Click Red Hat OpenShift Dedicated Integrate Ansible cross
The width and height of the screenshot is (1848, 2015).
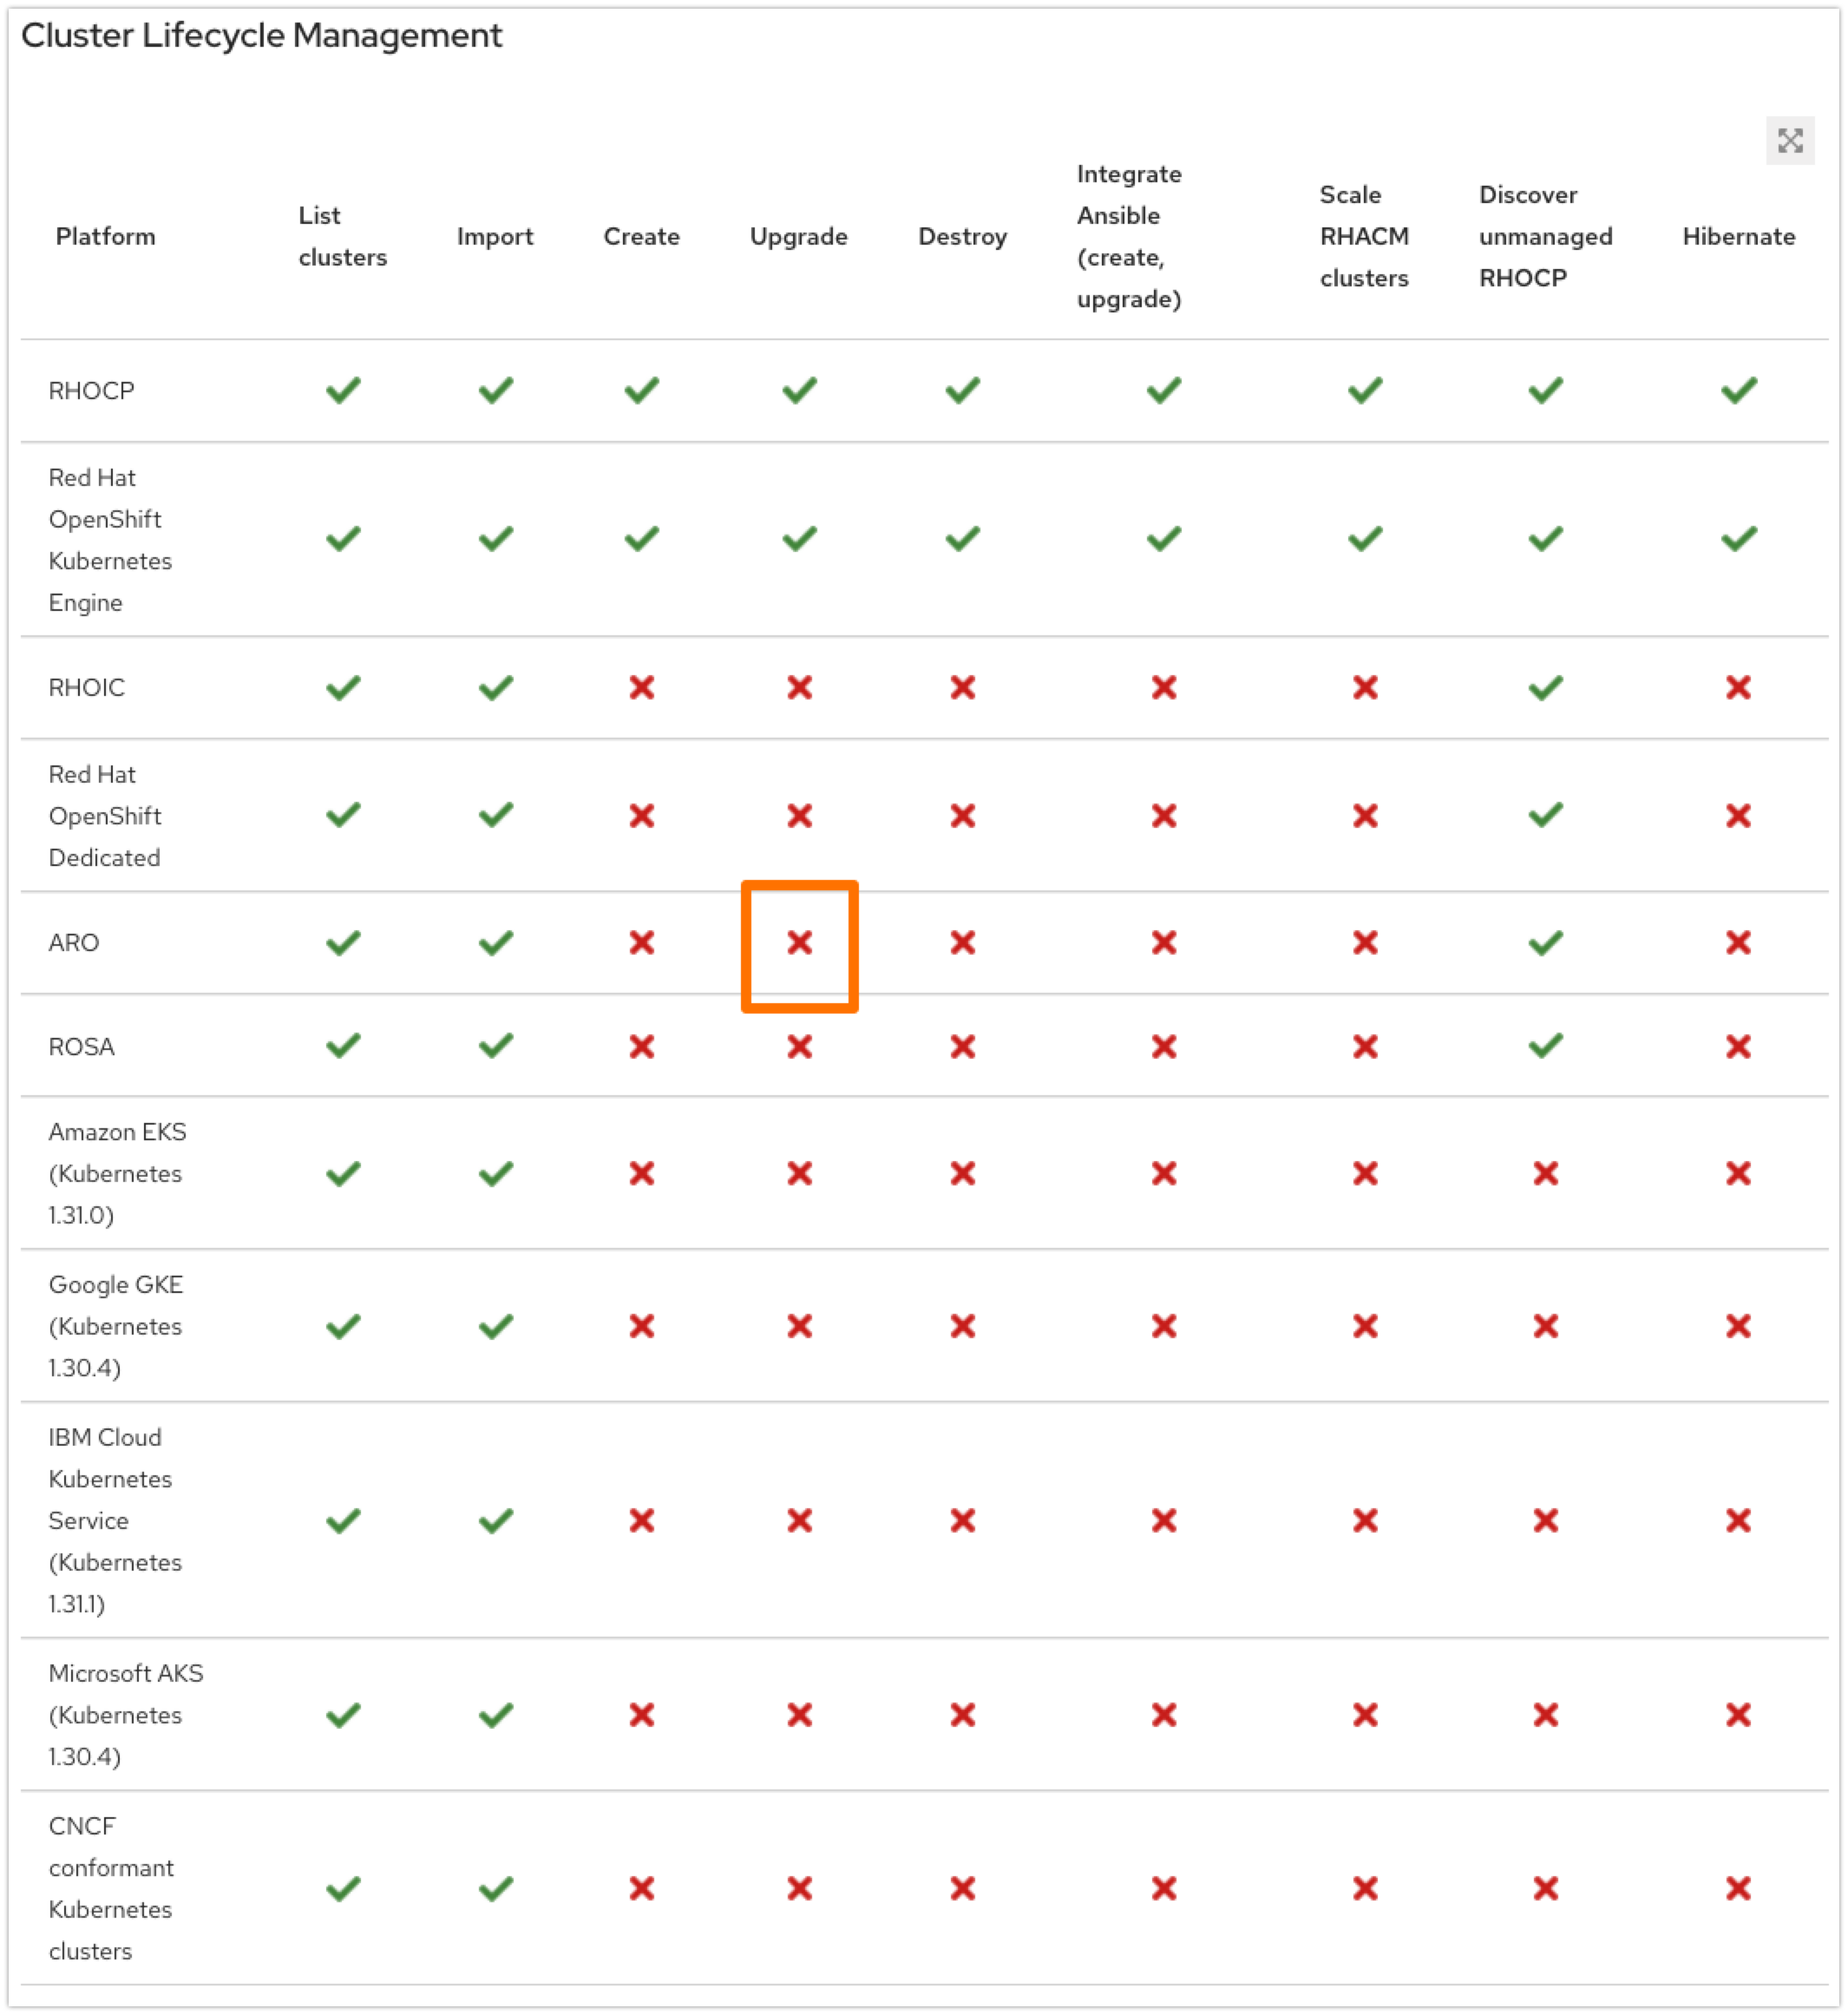pos(1163,816)
